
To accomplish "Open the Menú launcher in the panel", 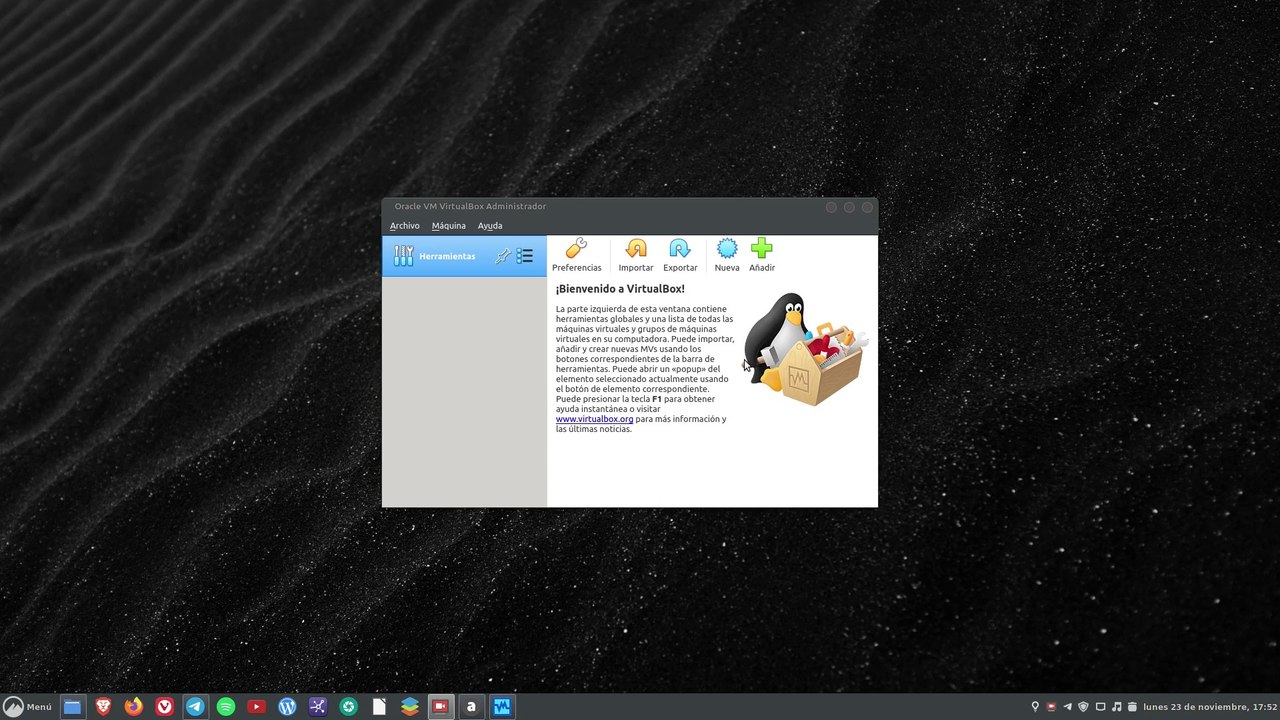I will point(28,707).
